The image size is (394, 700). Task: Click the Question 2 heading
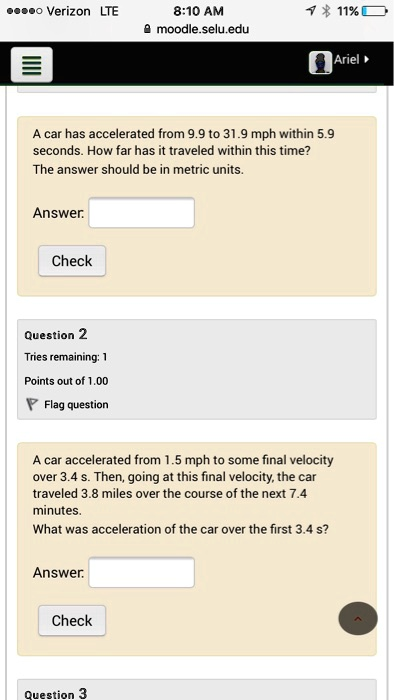pos(56,334)
